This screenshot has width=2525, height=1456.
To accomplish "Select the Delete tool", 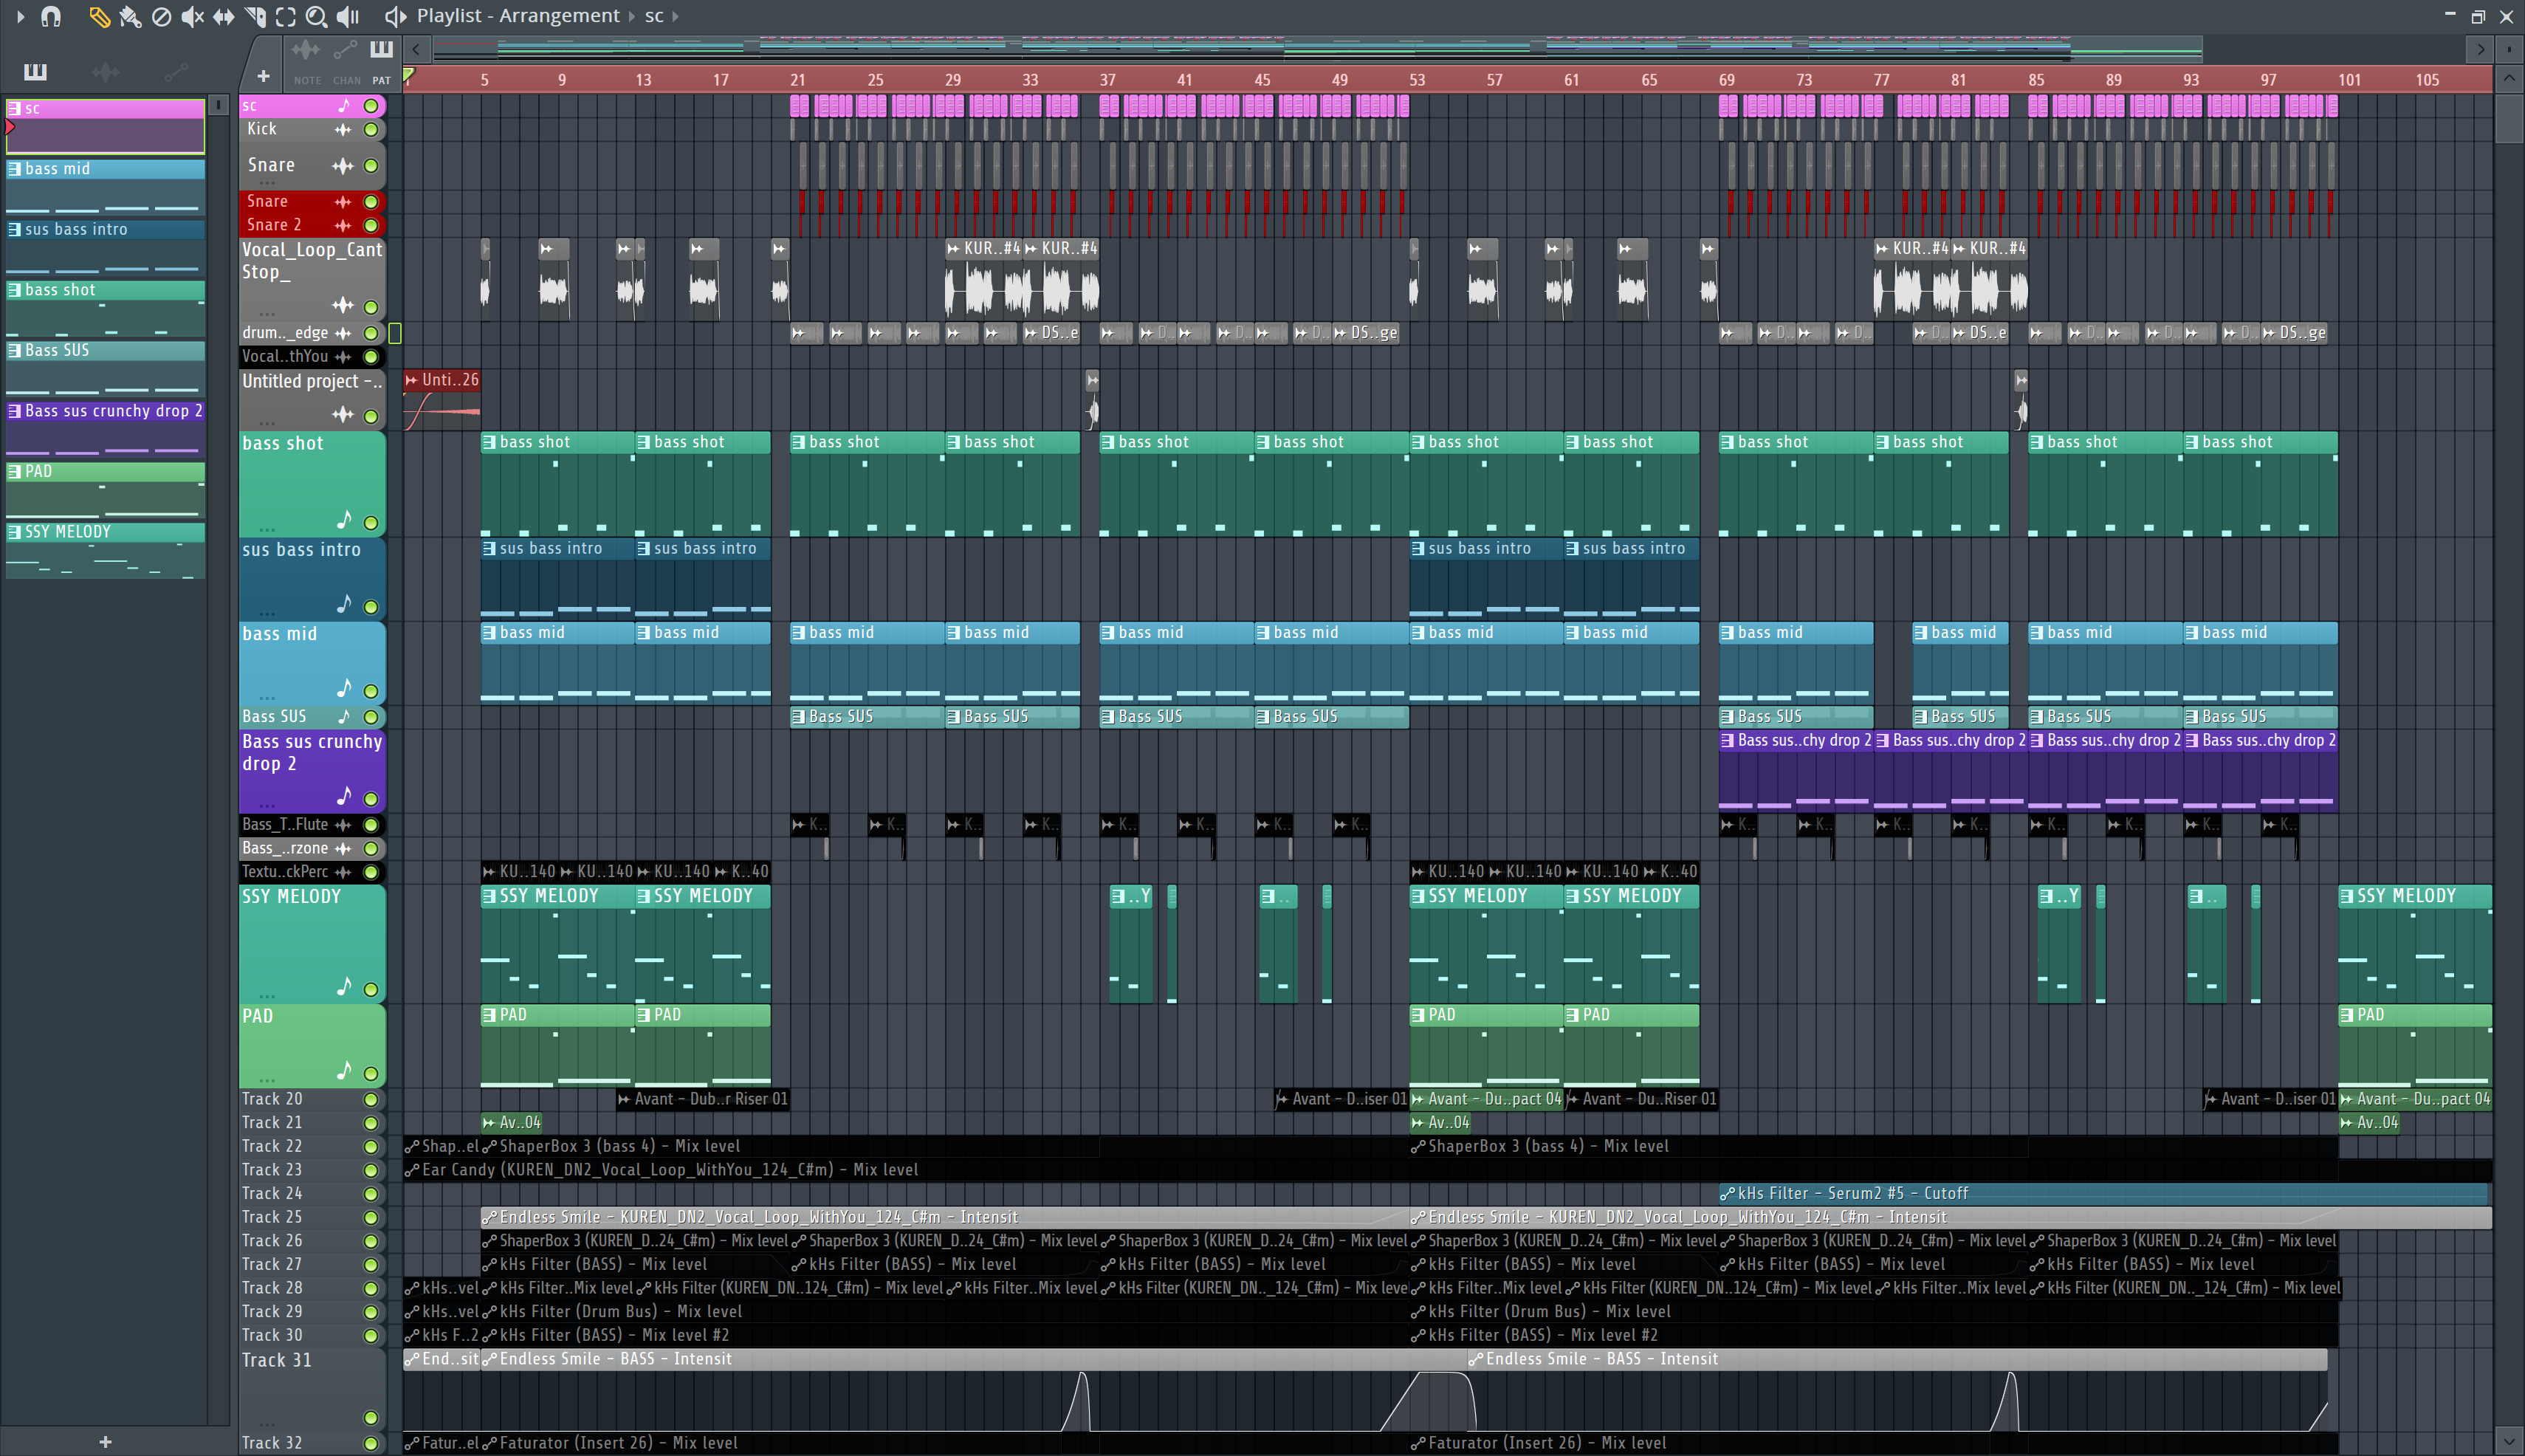I will pos(161,16).
